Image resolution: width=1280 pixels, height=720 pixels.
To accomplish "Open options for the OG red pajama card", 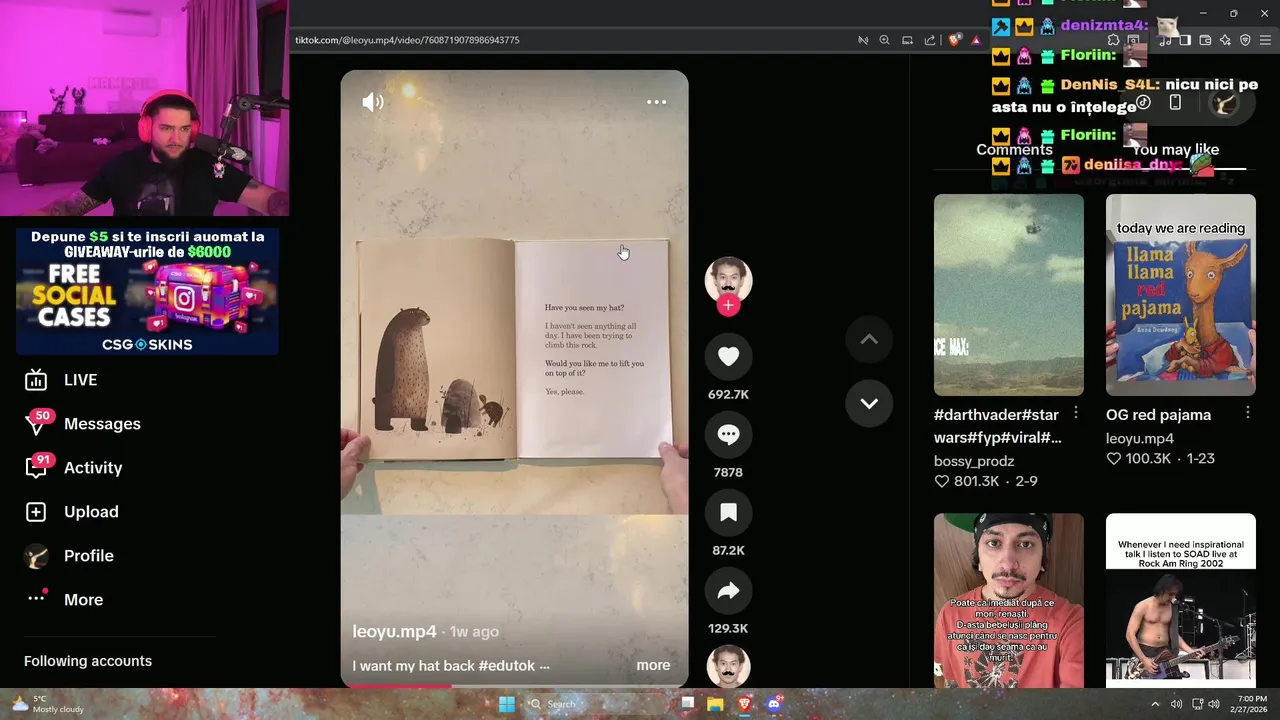I will point(1248,413).
